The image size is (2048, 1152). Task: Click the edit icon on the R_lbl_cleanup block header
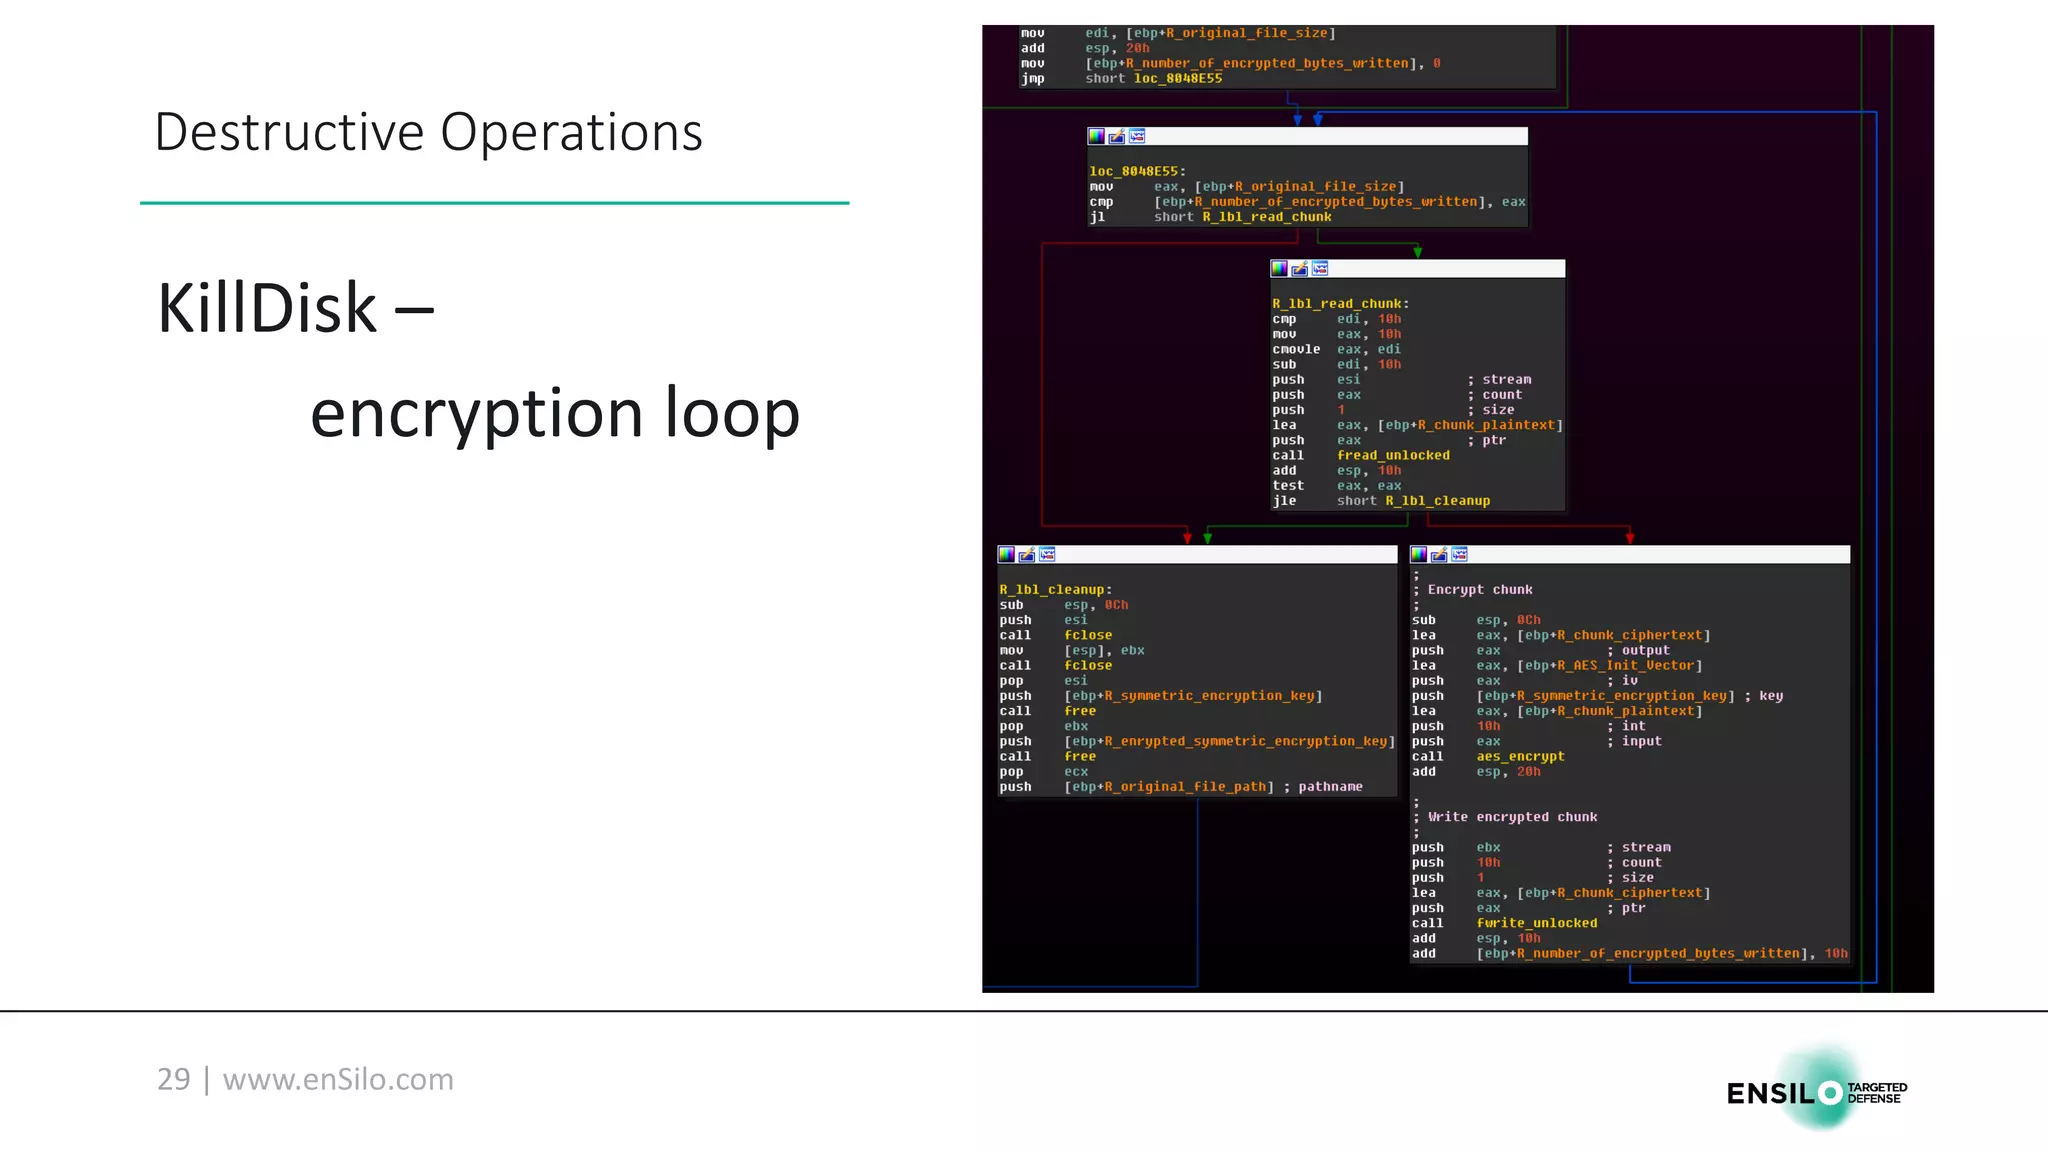click(1027, 554)
